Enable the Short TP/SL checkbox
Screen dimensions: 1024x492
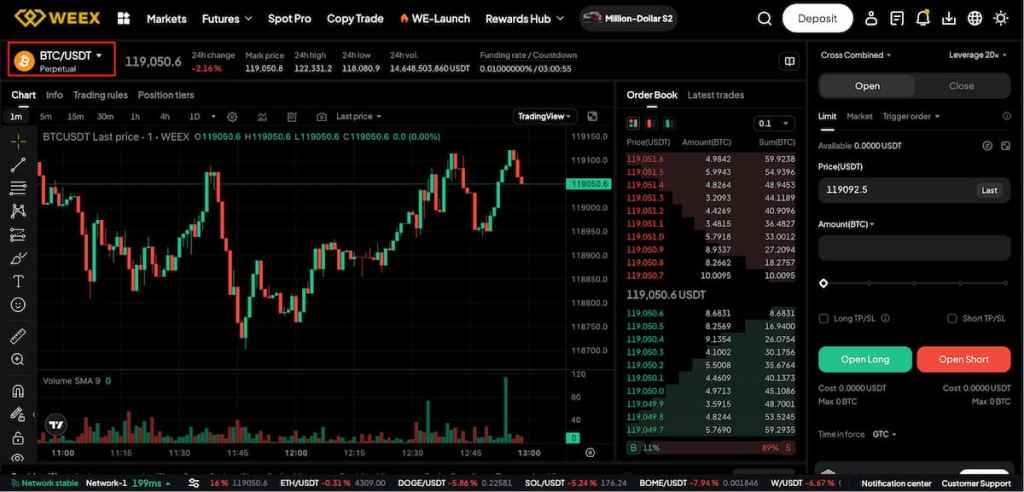coord(952,318)
